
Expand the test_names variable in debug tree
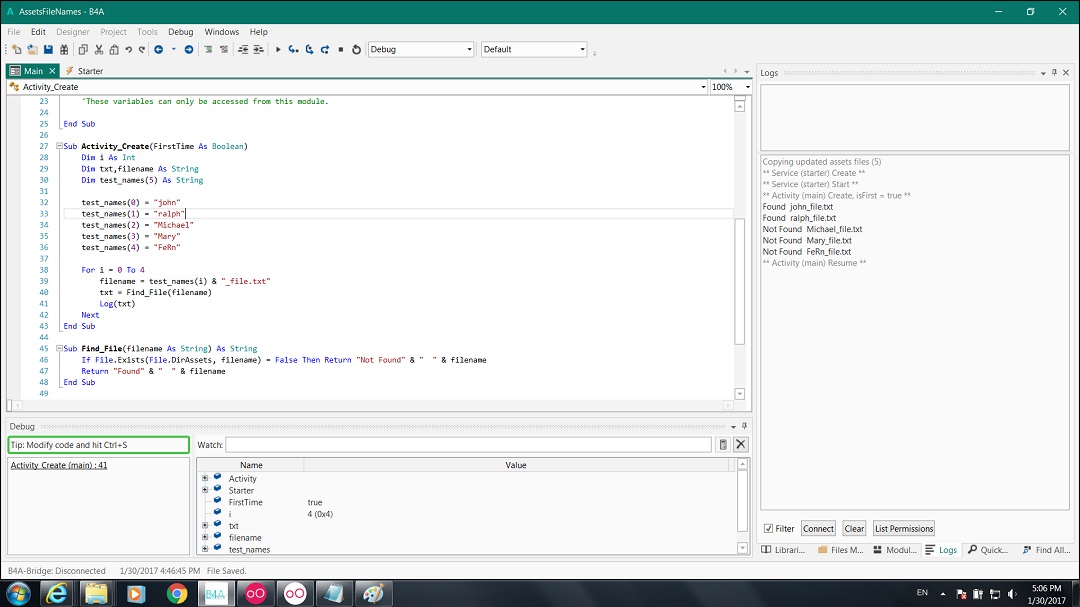(x=204, y=549)
